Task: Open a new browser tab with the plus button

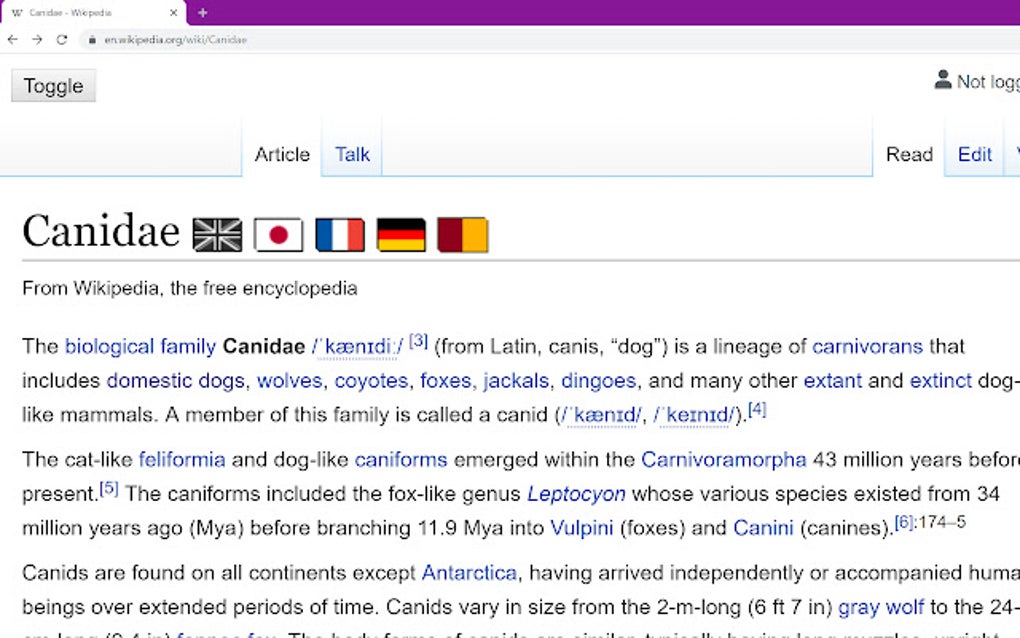Action: 203,13
